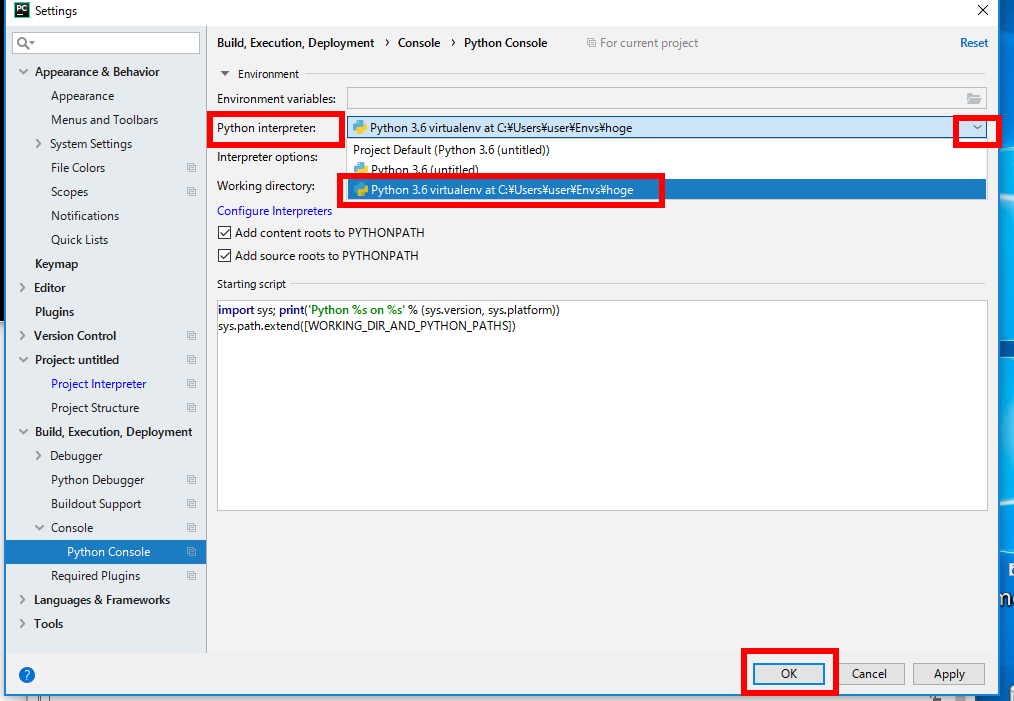Click the For current project icon
The image size is (1014, 701).
point(591,43)
